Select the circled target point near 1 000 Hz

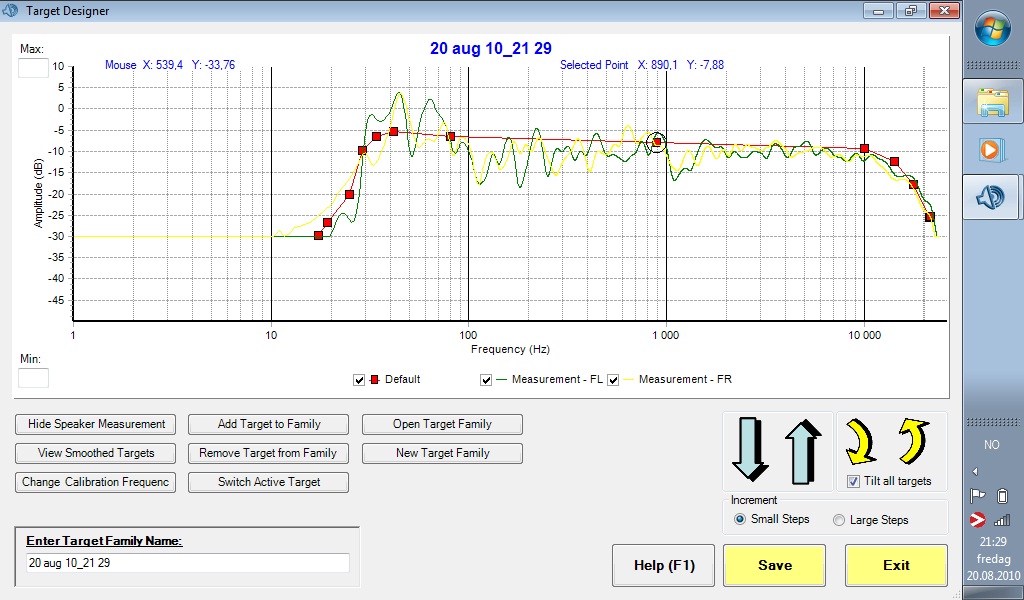(657, 142)
